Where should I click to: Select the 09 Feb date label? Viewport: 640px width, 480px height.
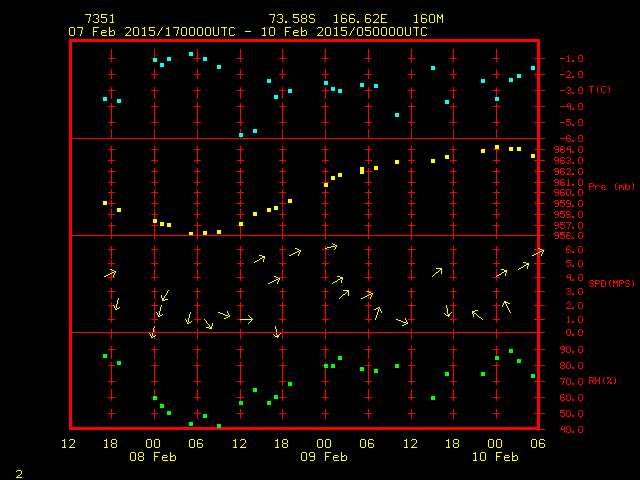pyautogui.click(x=324, y=457)
